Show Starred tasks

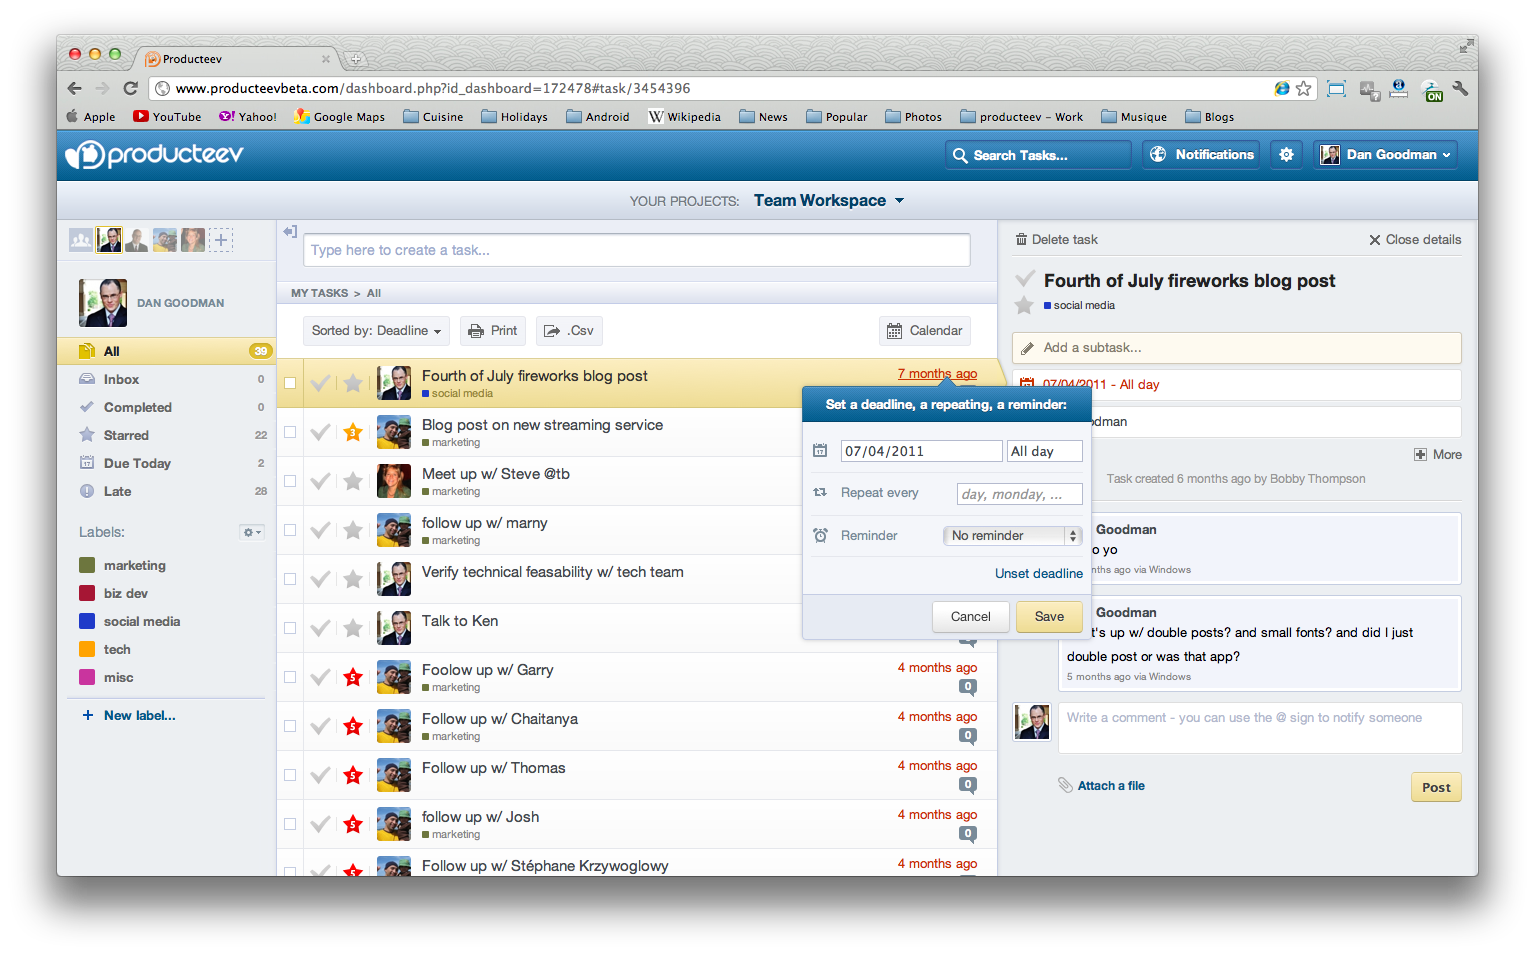pyautogui.click(x=166, y=436)
